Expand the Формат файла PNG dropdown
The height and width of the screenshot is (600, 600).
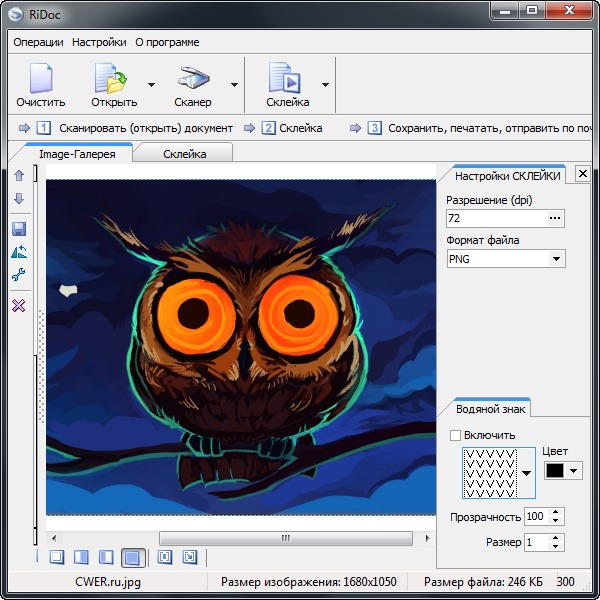coord(556,259)
